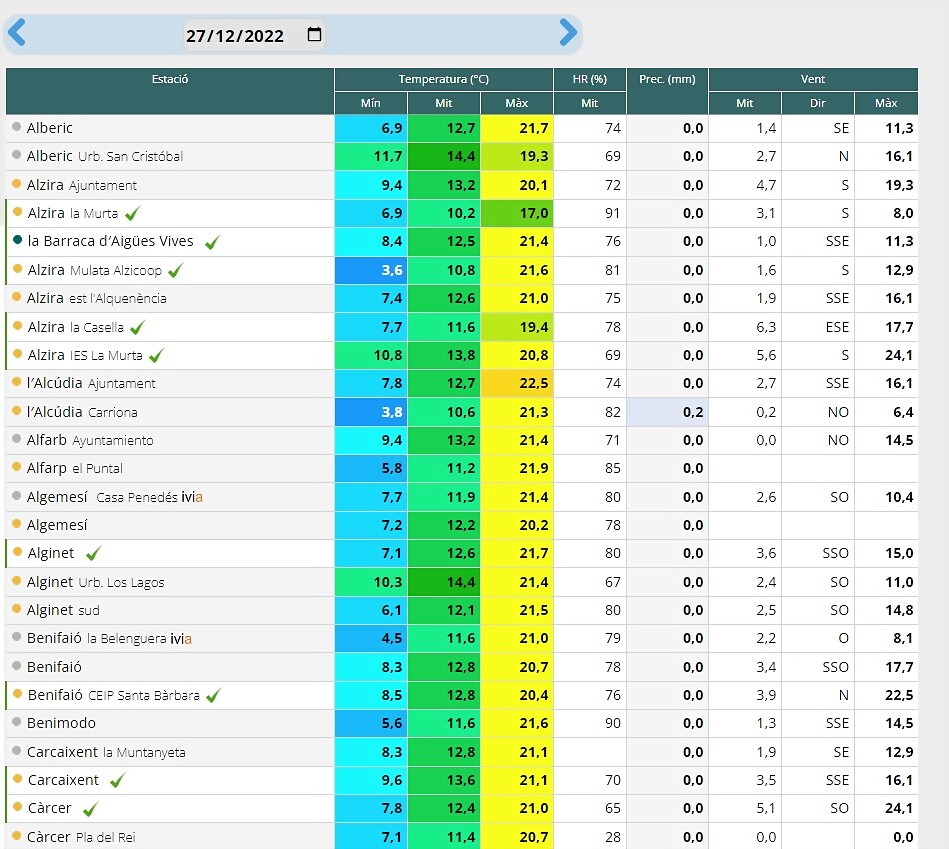Open the Benifaió station link
The image size is (949, 849).
[x=54, y=667]
